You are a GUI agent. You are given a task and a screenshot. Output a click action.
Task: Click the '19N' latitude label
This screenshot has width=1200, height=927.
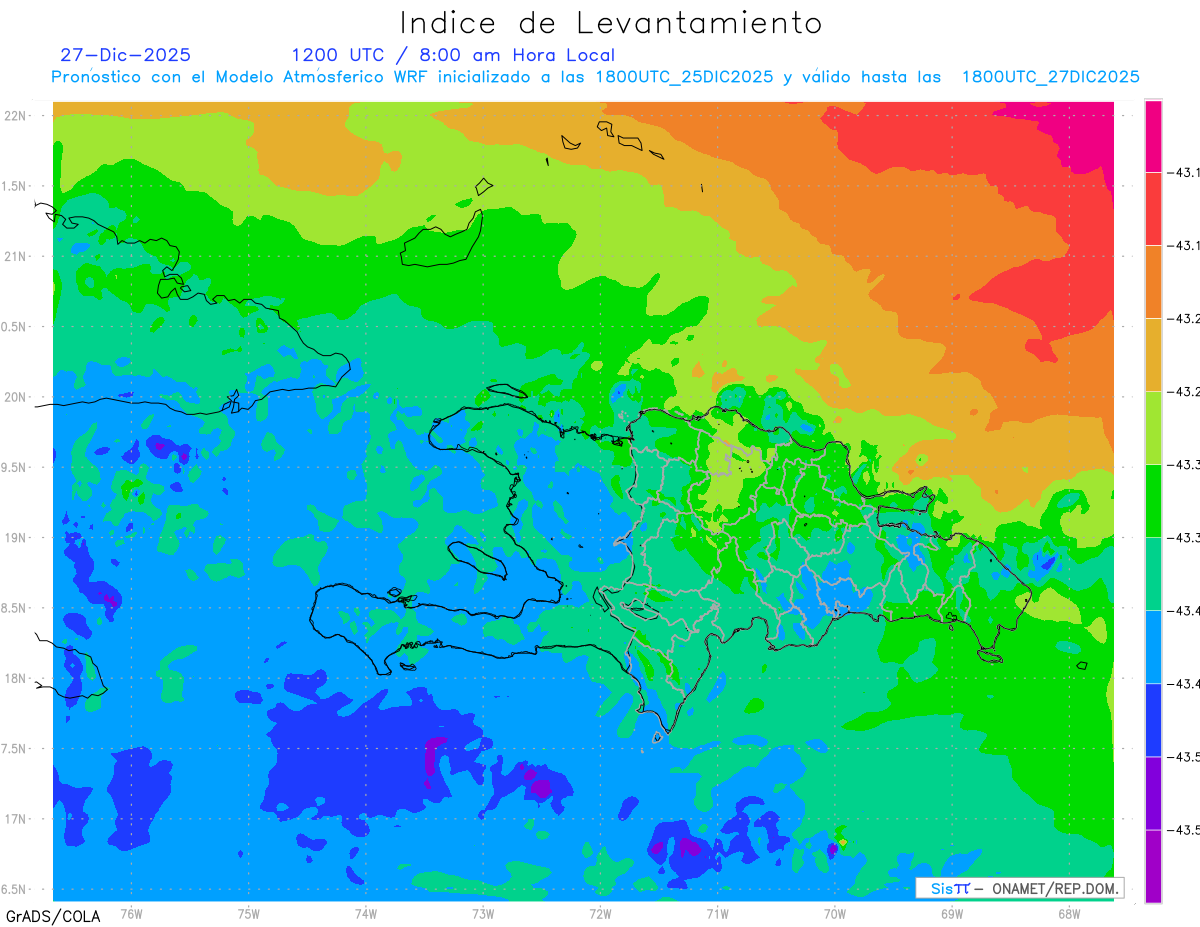(x=16, y=538)
